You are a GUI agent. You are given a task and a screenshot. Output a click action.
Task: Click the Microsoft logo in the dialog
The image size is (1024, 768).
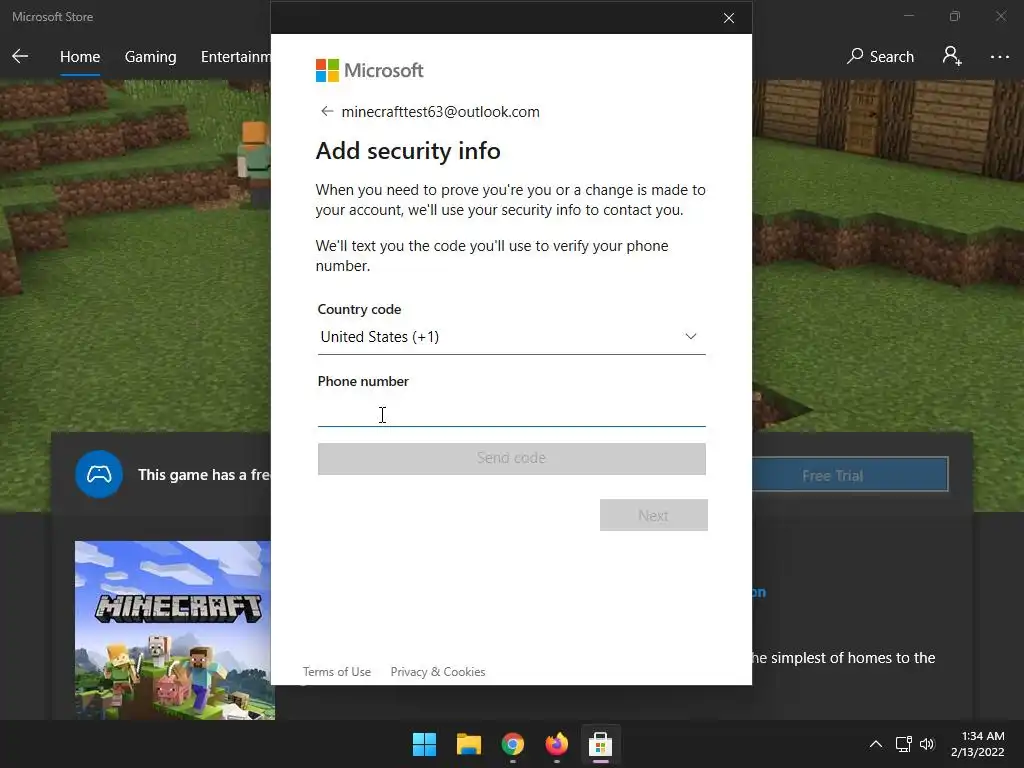tap(370, 71)
